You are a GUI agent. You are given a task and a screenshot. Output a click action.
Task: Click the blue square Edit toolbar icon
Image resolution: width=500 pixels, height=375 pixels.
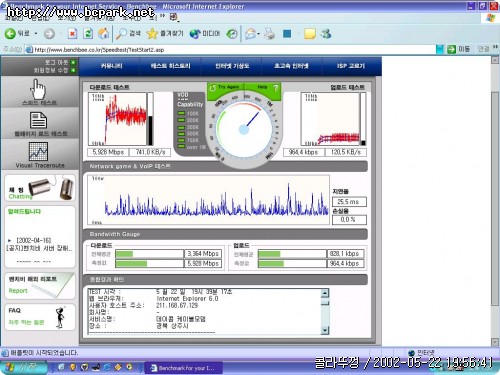coord(287,33)
